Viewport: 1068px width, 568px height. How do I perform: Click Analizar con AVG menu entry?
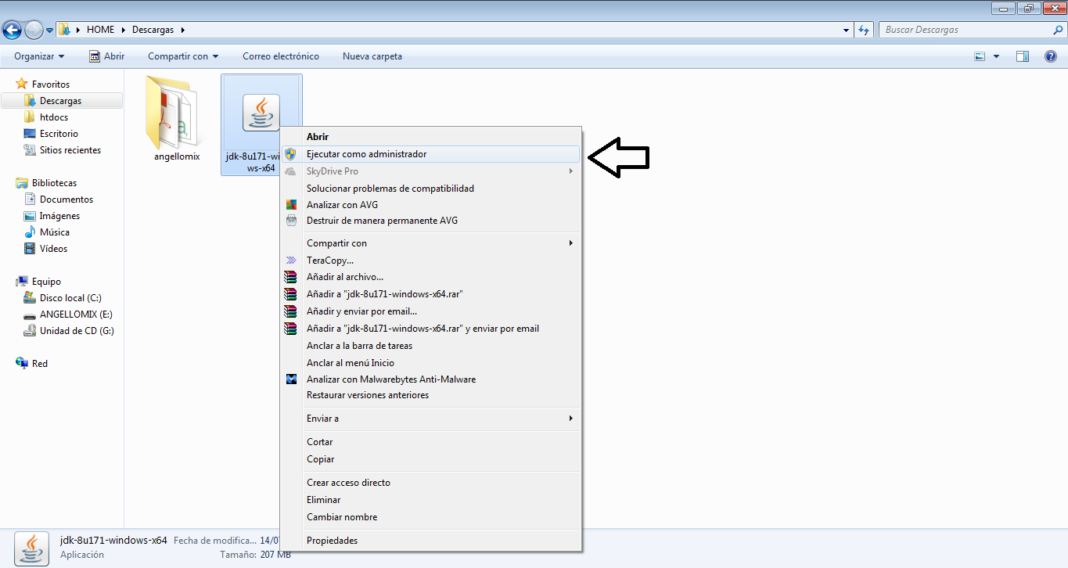pos(342,204)
